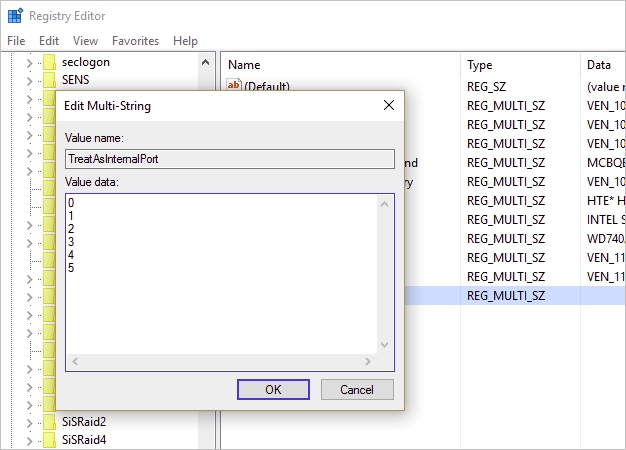This screenshot has height=450, width=626.
Task: Open the Favorites menu
Action: 135,41
